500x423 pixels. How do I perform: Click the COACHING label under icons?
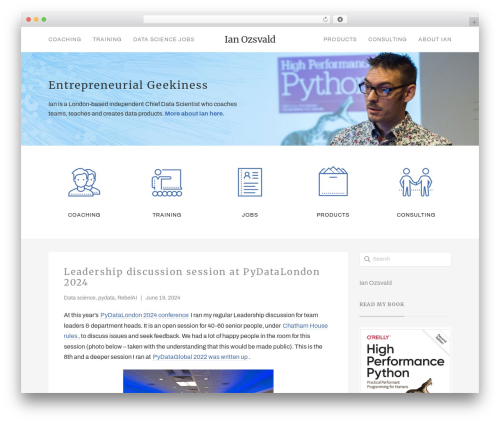point(84,215)
